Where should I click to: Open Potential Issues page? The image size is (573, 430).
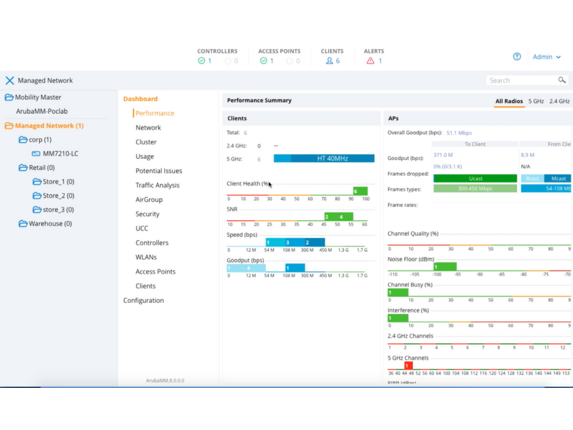[x=159, y=171]
